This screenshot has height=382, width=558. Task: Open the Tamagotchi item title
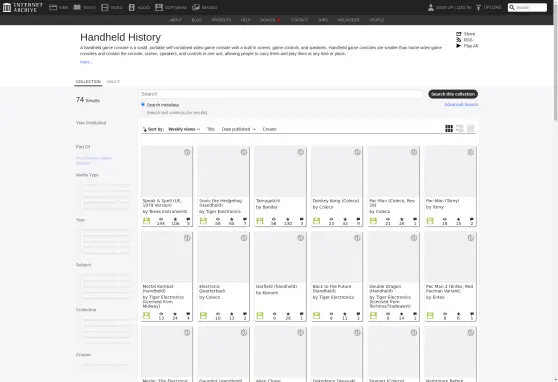tap(268, 201)
